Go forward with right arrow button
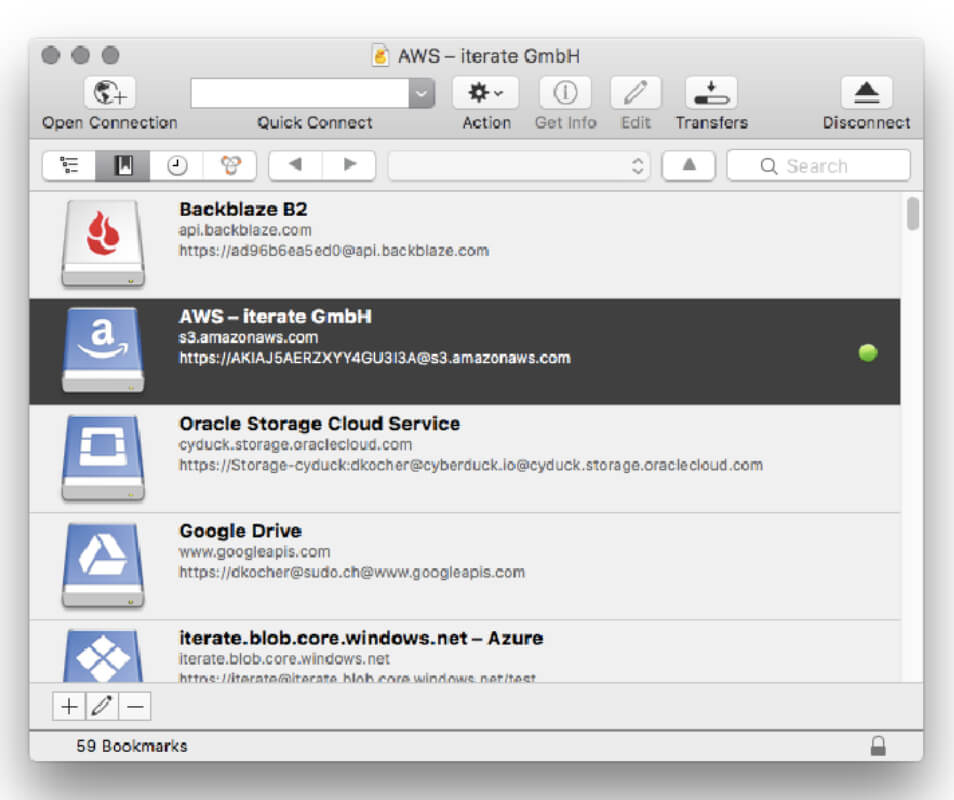The image size is (954, 800). pos(349,165)
